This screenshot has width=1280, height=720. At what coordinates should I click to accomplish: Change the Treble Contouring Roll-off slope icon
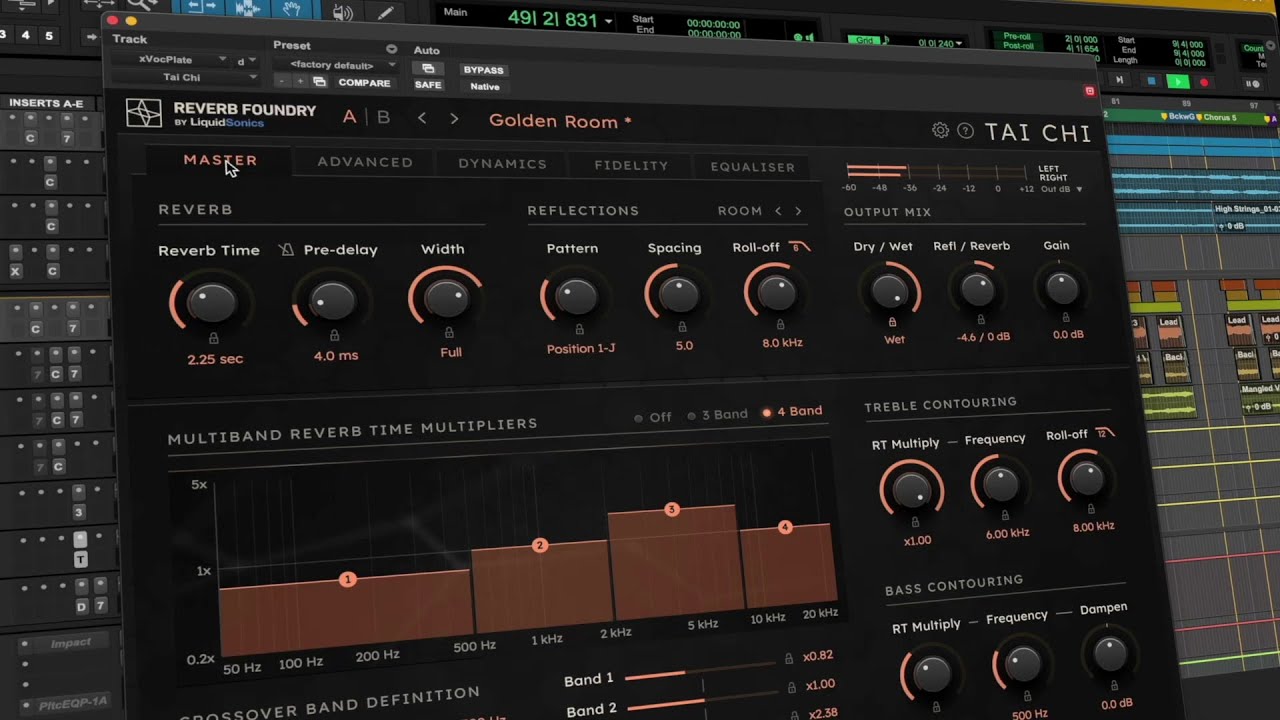pos(1105,433)
